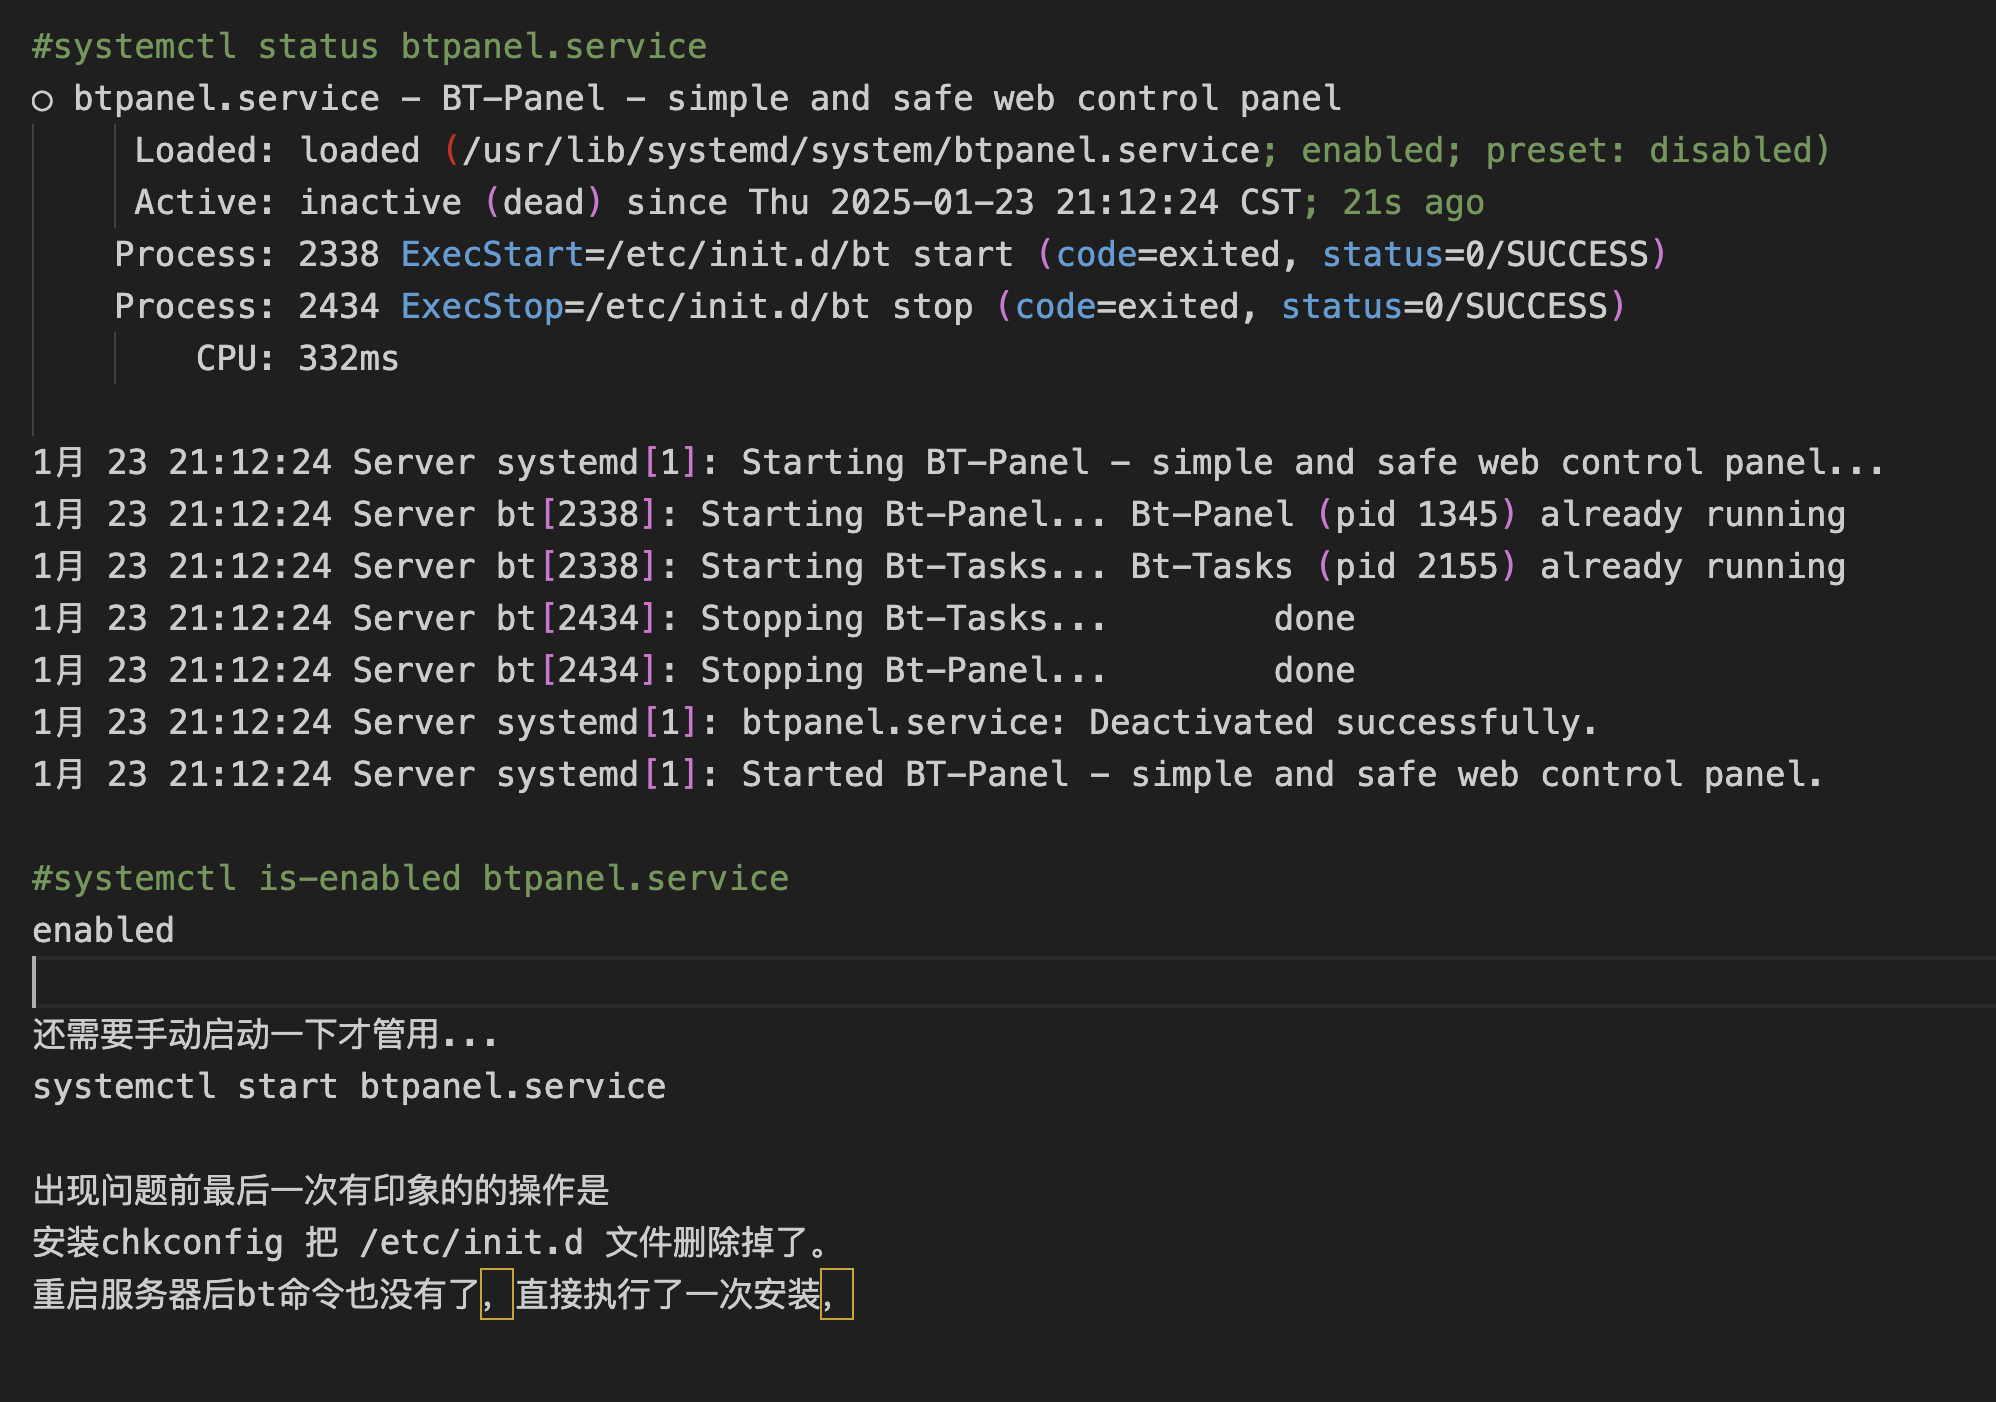1996x1402 pixels.
Task: Click the word 'ExecStart' in Process 2338 line
Action: tap(492, 254)
